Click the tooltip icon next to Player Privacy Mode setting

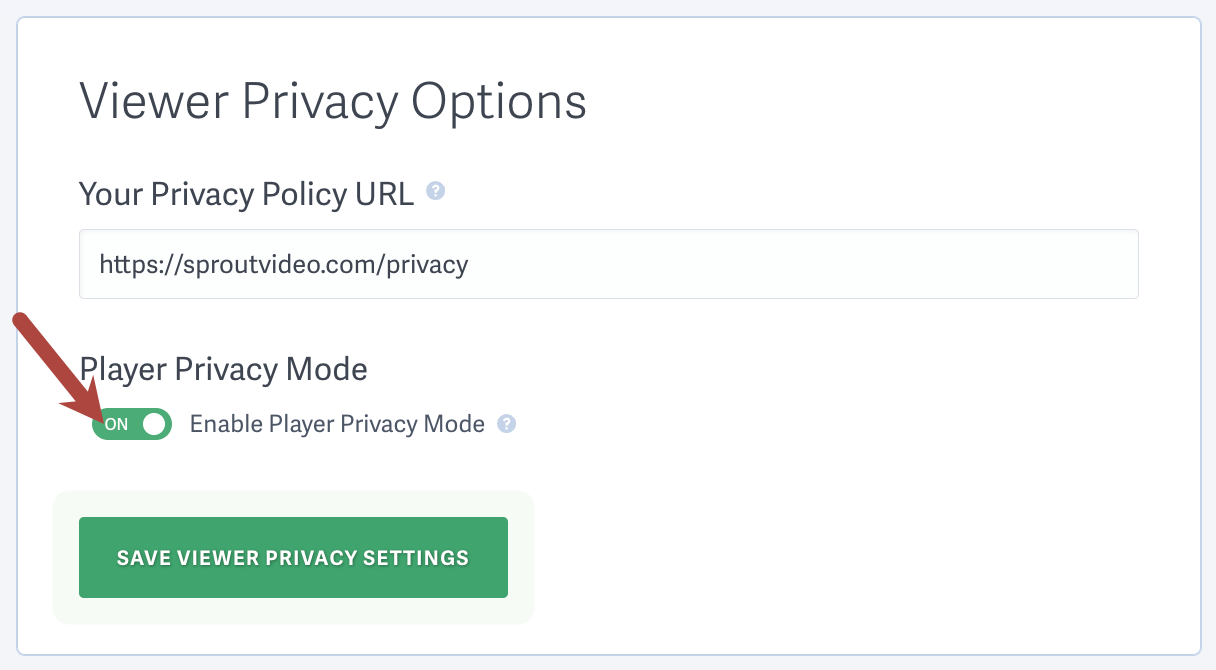pyautogui.click(x=507, y=424)
